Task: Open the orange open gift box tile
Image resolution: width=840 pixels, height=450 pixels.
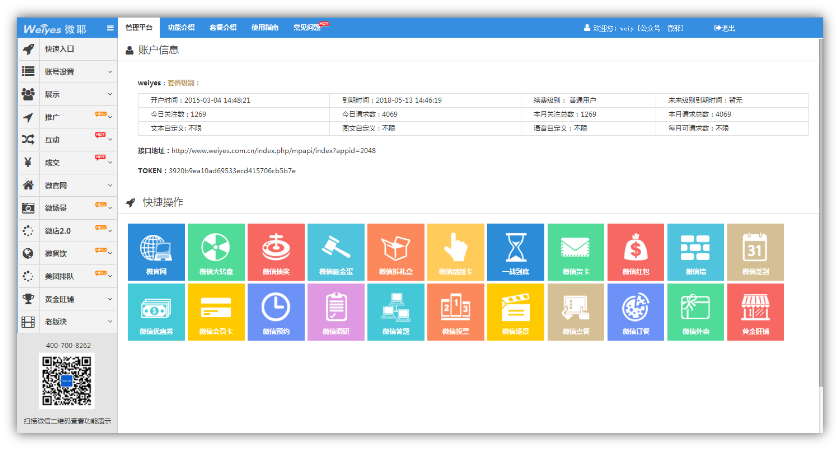Action: [x=396, y=252]
